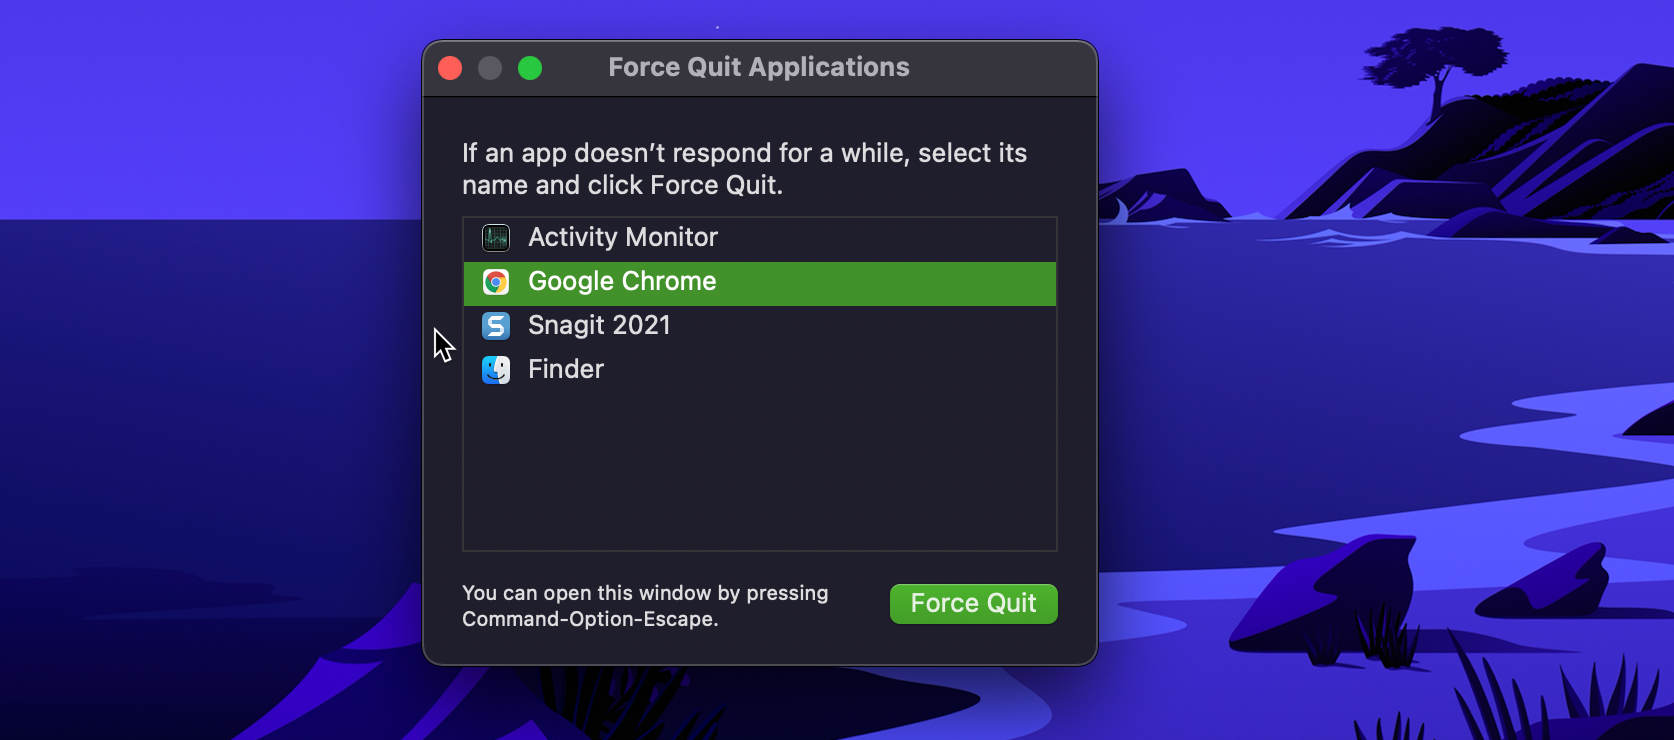Click the dialog instruction text about unresponsive apps
Screen dimensions: 1674x740
[x=744, y=168]
